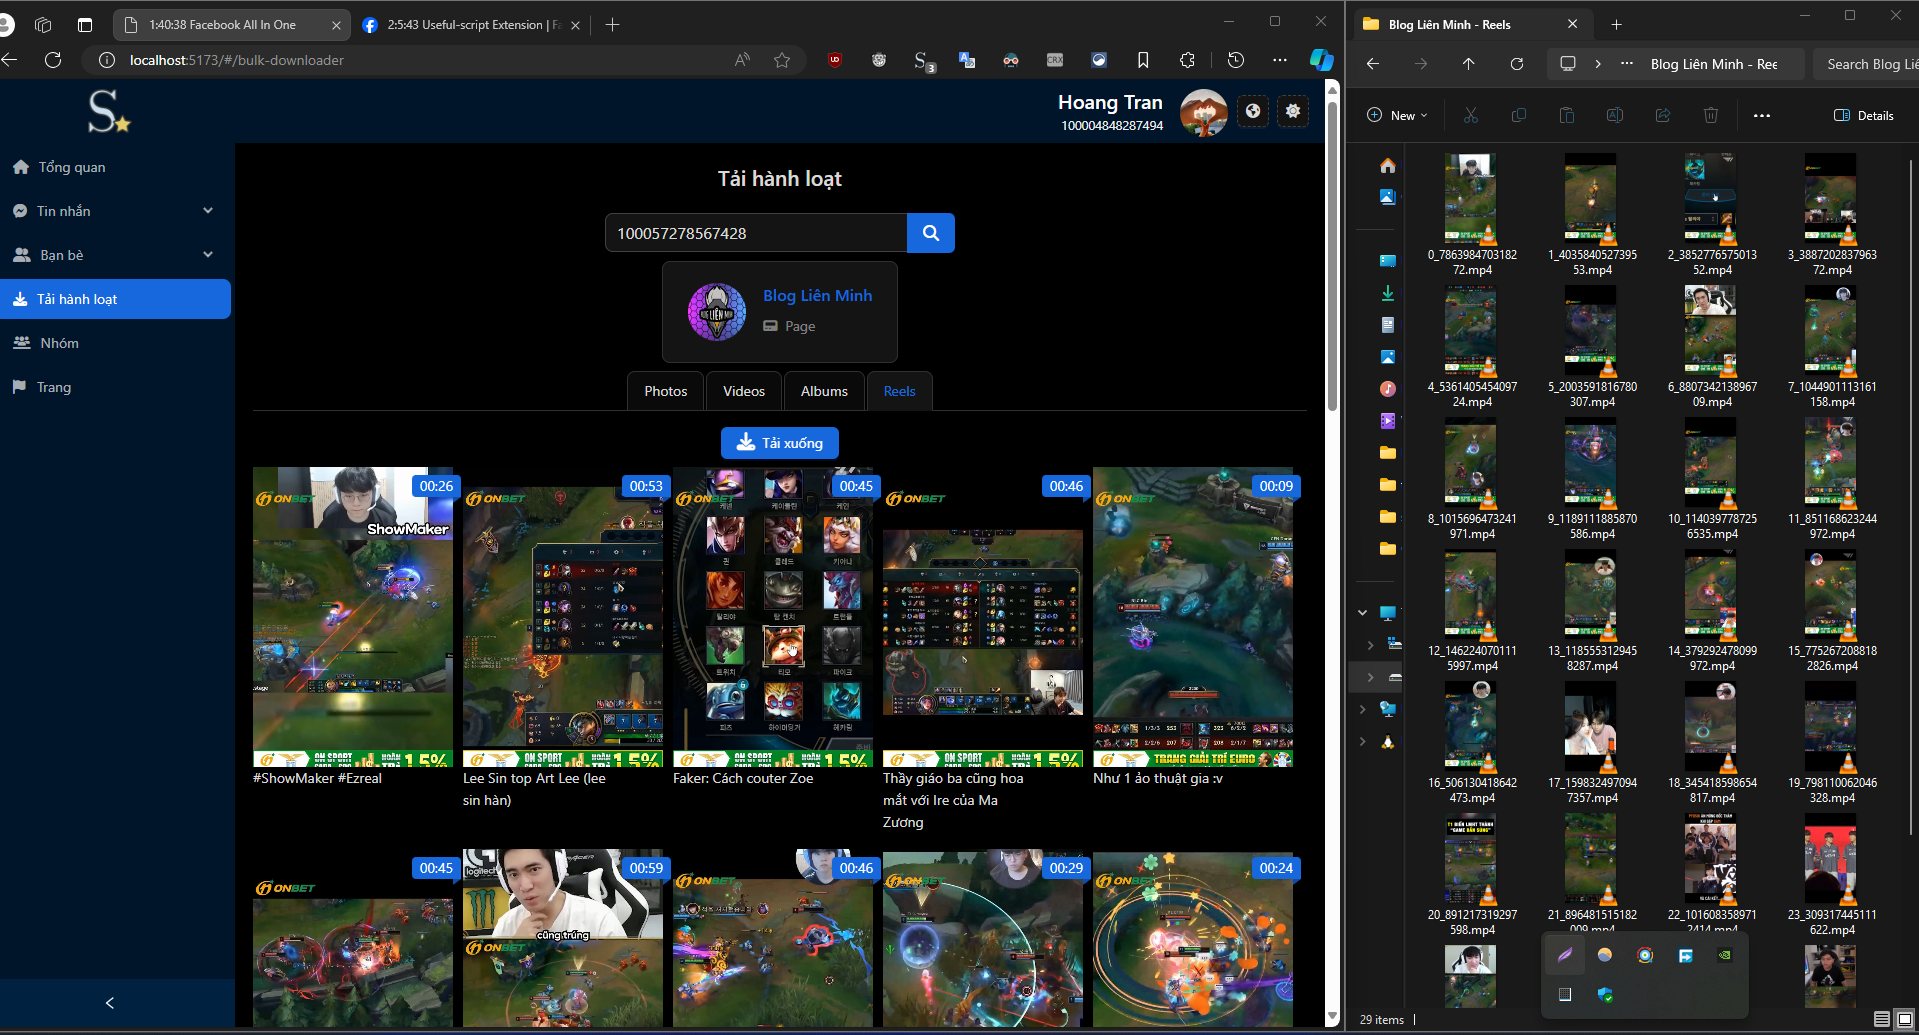Collapse the left sidebar with arrow

(x=110, y=1002)
